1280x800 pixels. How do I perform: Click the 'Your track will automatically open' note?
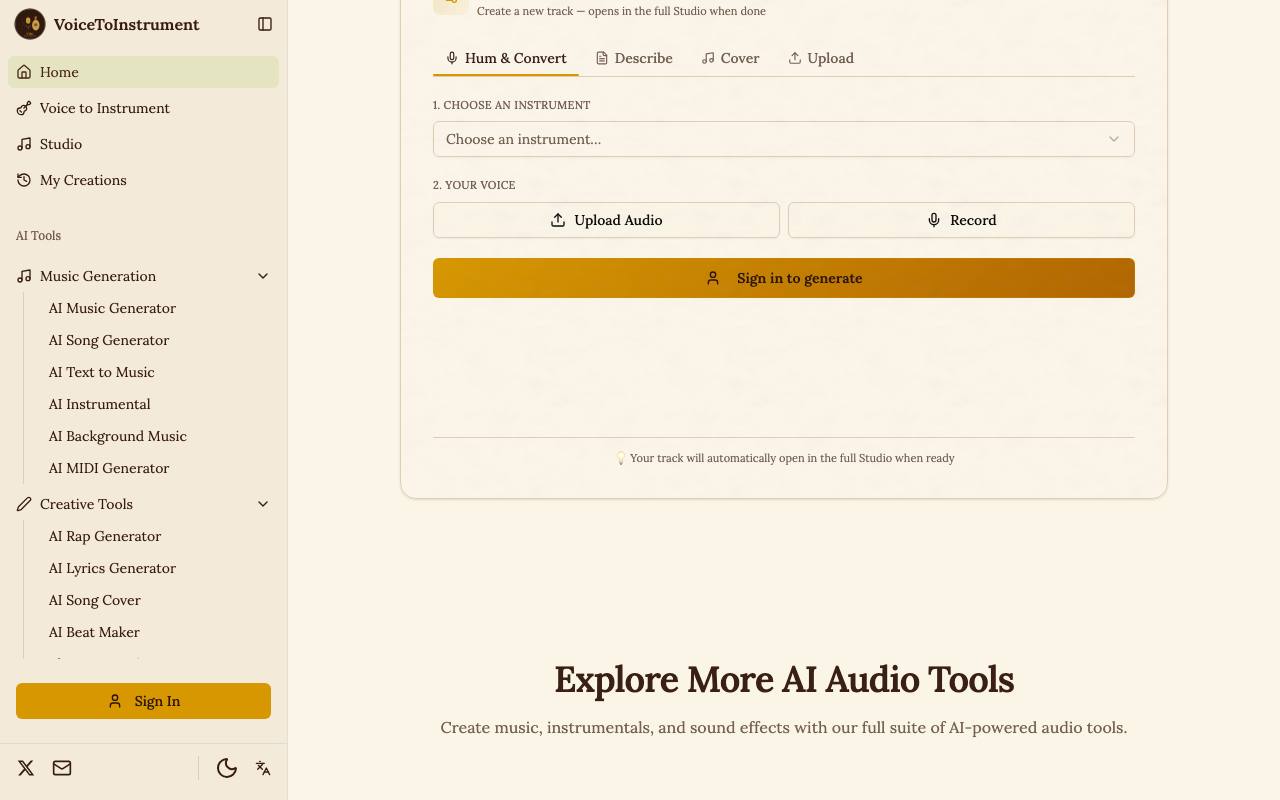coord(784,458)
